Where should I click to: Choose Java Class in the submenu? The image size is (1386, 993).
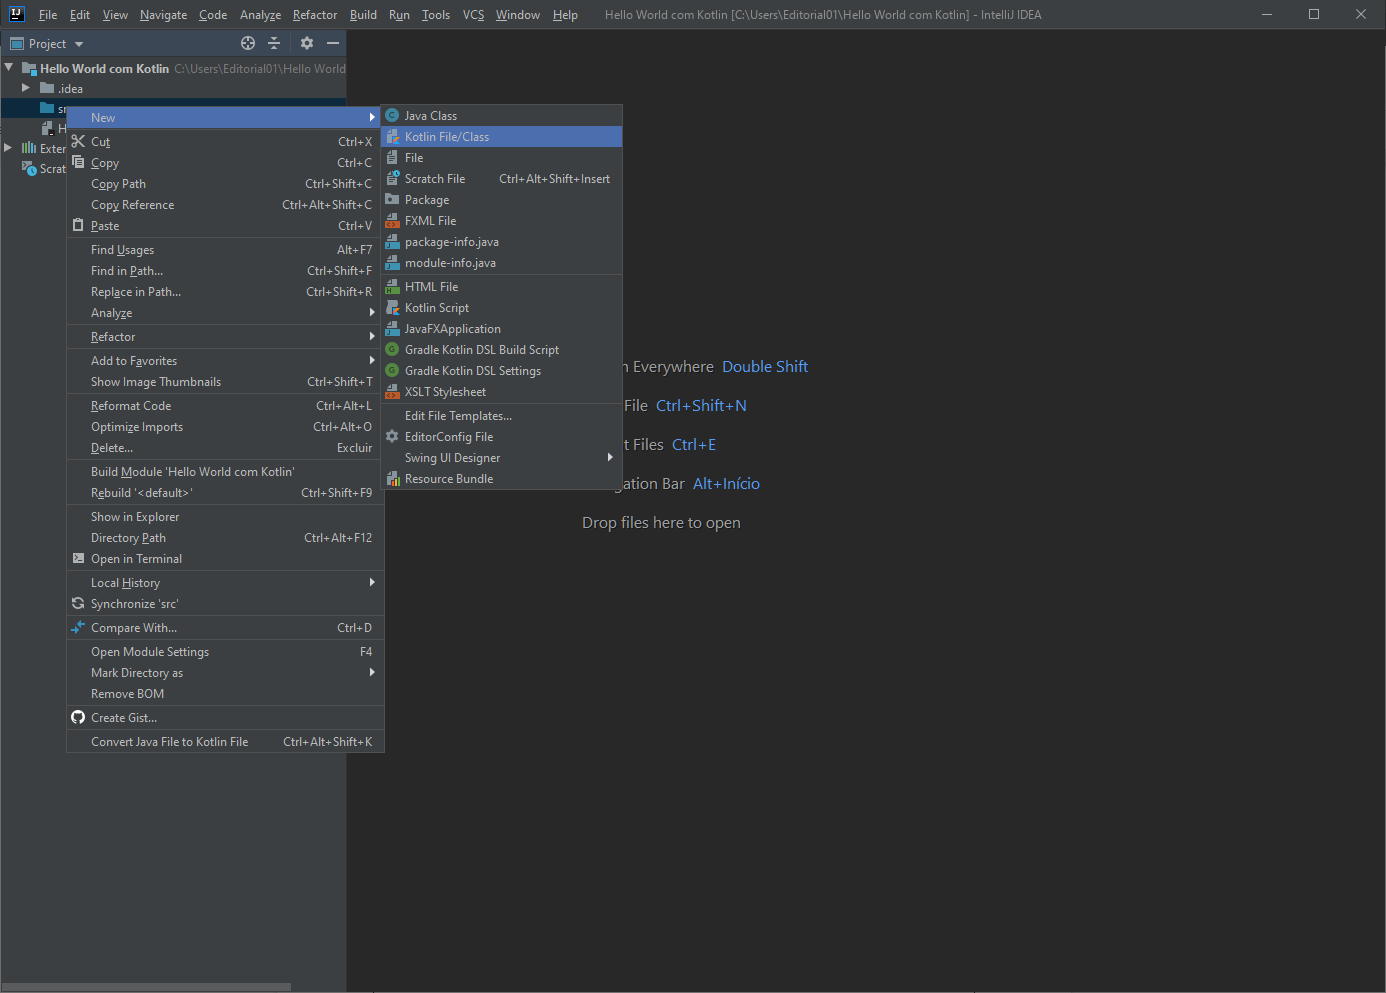click(x=430, y=116)
